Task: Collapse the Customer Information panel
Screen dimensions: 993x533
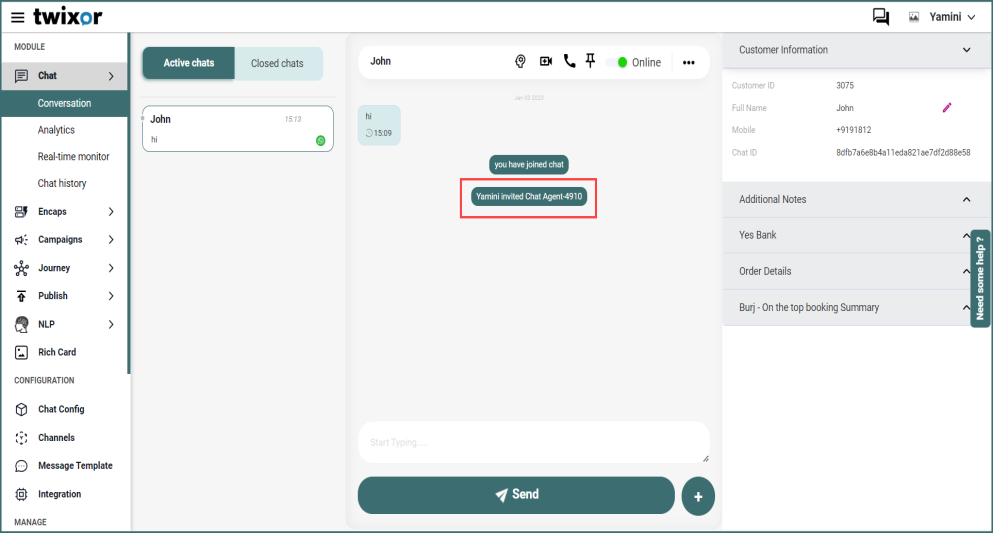Action: coord(965,50)
